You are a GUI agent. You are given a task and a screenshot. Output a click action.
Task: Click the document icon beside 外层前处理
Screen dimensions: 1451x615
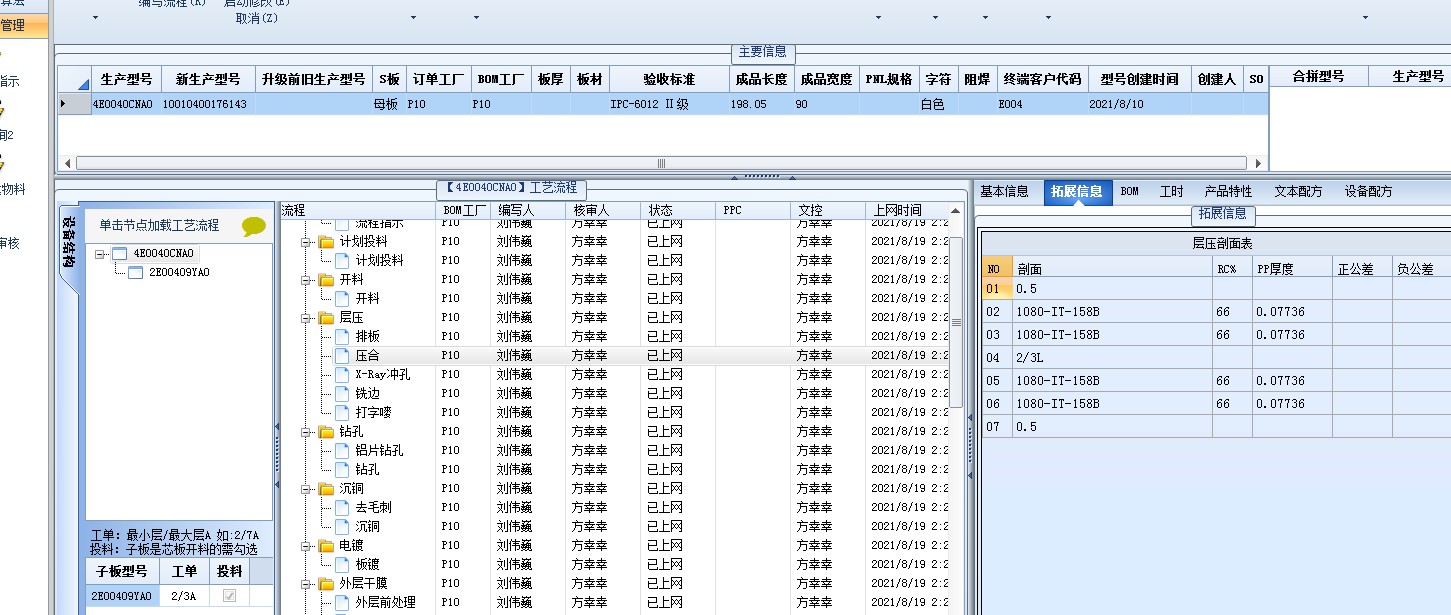342,603
